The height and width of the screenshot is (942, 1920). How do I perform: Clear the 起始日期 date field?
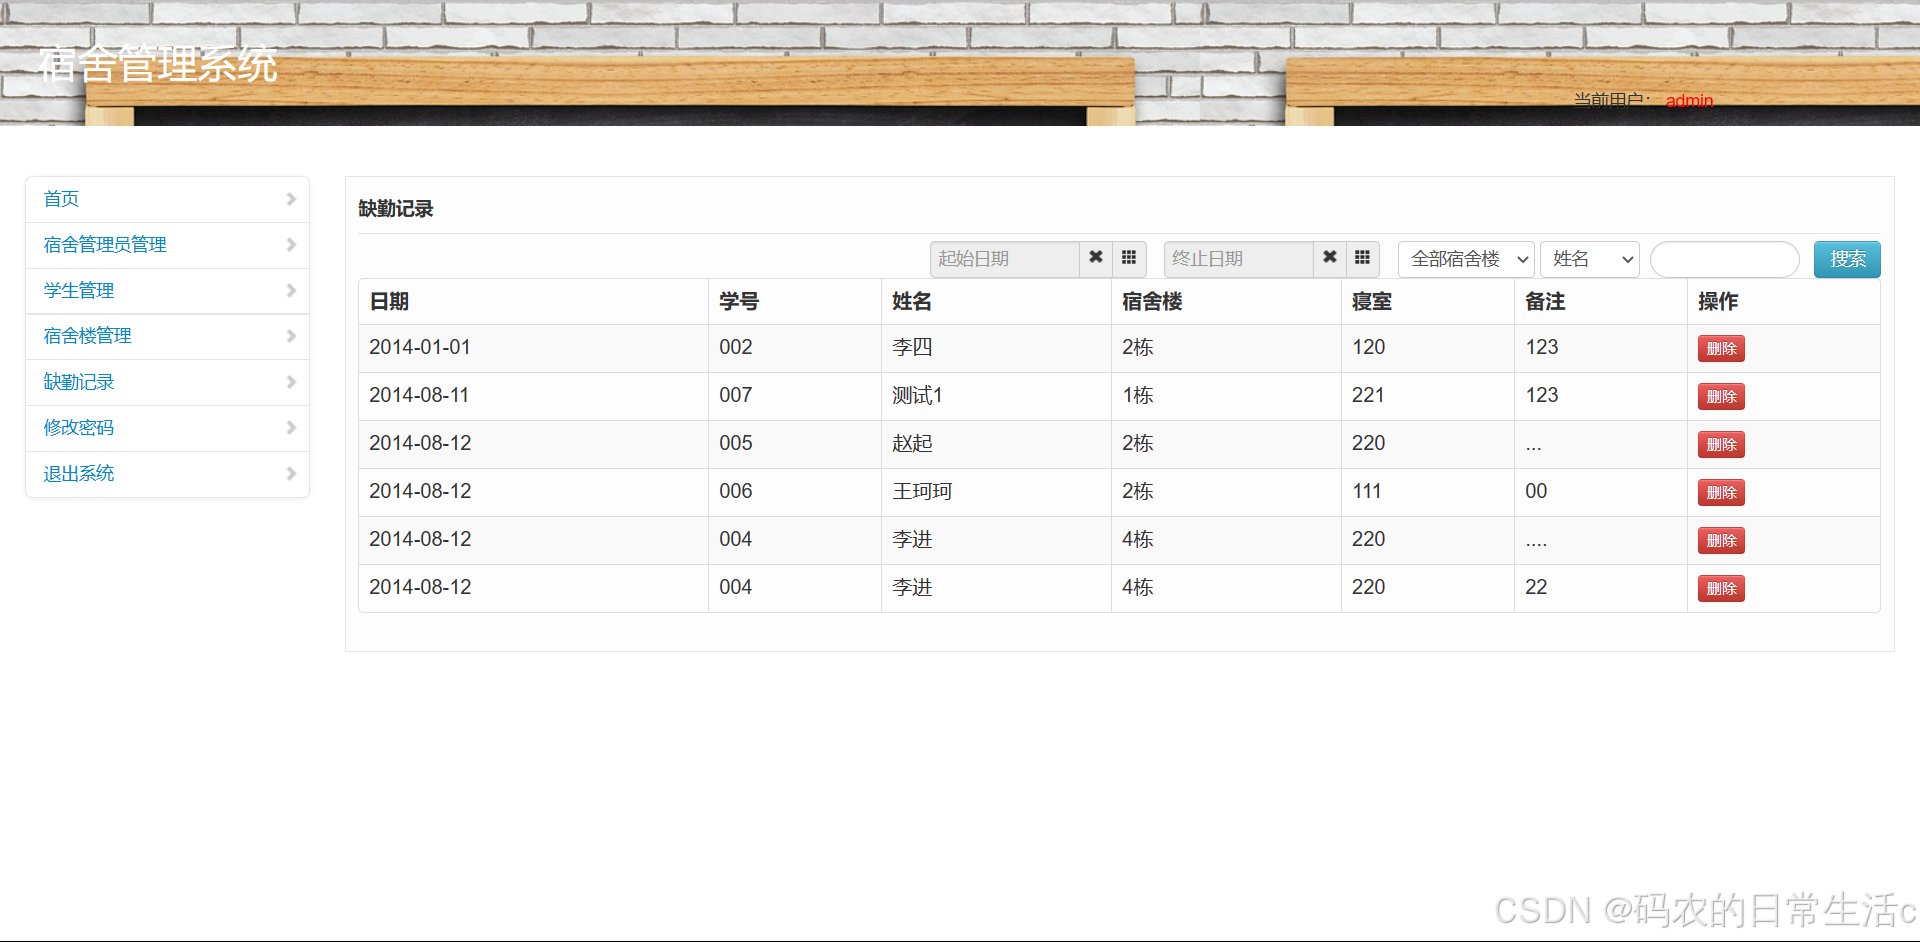pyautogui.click(x=1095, y=259)
